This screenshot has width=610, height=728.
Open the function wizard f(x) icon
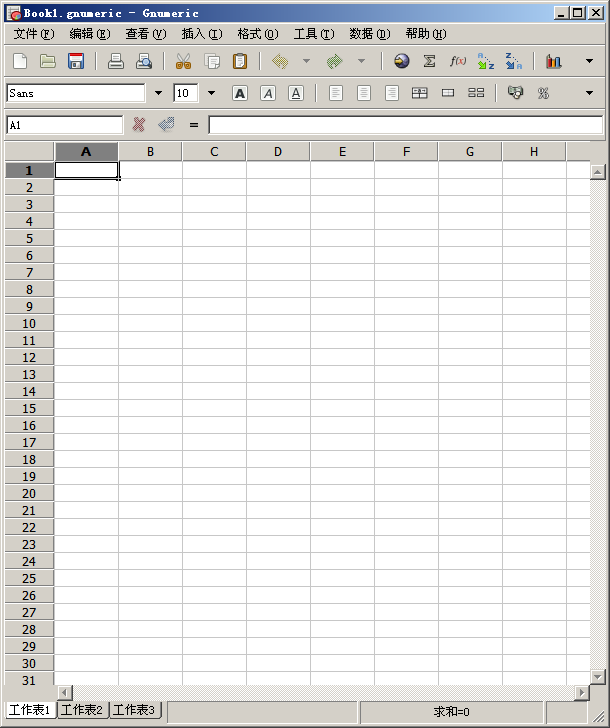(458, 61)
